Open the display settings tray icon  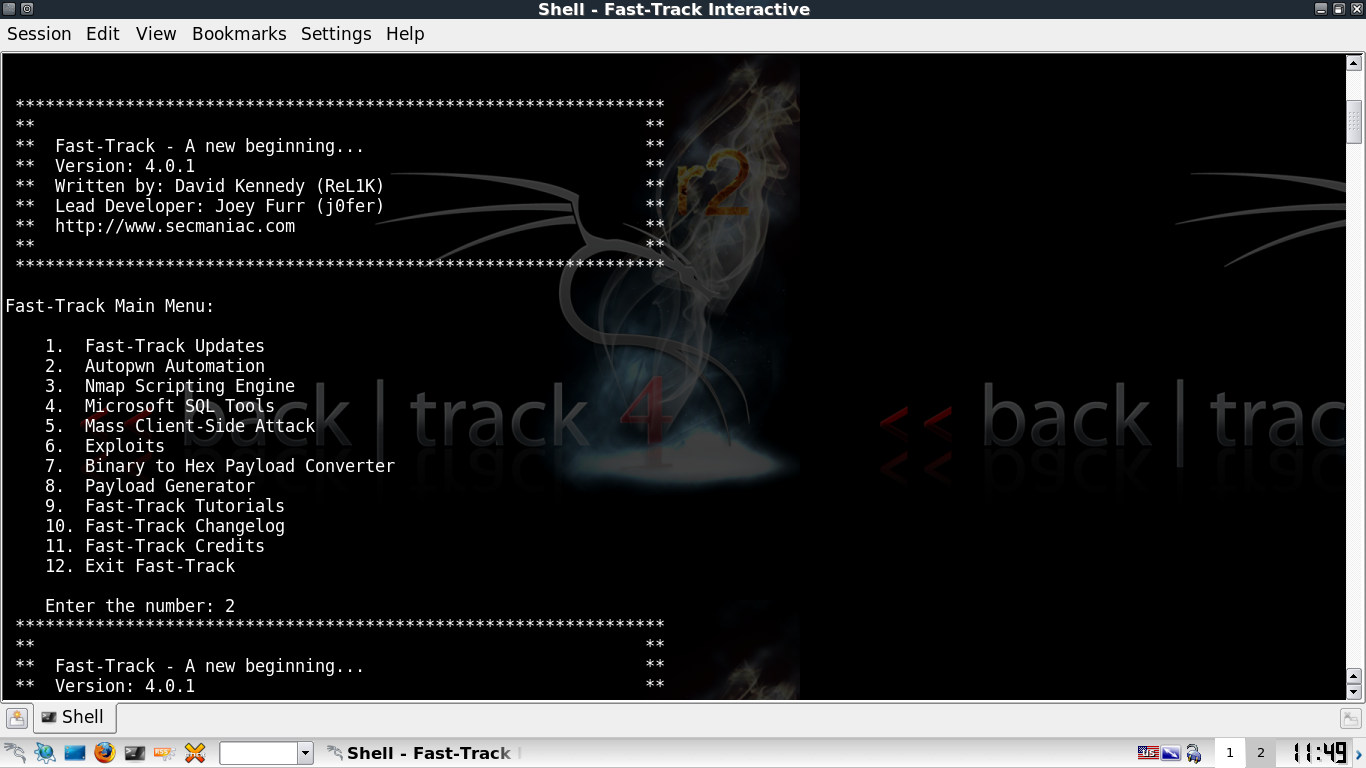click(x=1170, y=753)
